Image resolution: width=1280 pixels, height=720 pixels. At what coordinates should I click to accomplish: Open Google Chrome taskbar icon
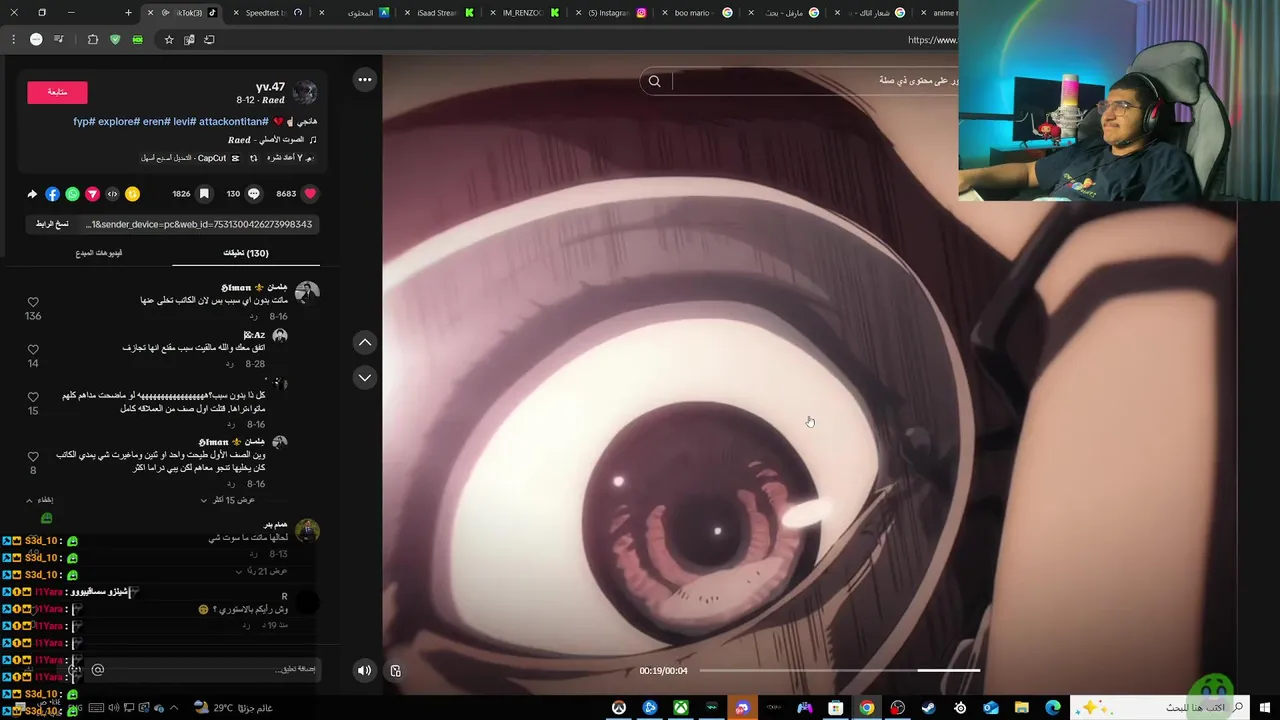tap(866, 708)
